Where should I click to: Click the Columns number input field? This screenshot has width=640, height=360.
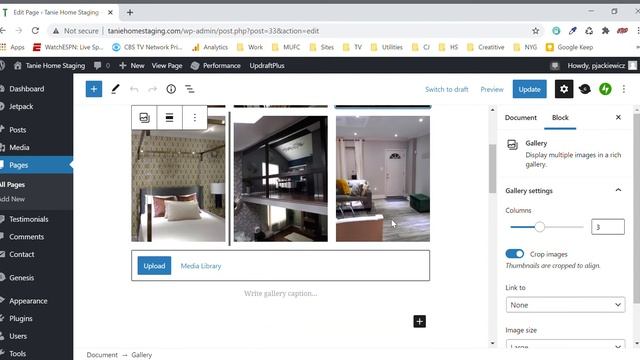(x=607, y=227)
